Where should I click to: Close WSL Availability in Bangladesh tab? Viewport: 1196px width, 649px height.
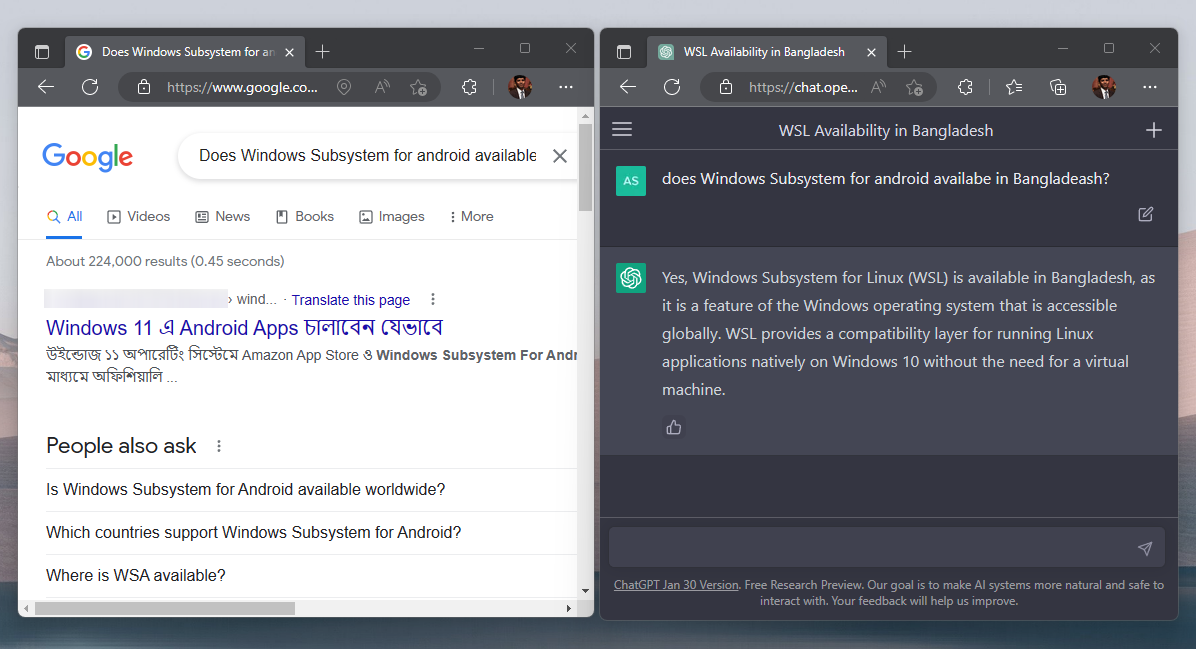tap(871, 52)
